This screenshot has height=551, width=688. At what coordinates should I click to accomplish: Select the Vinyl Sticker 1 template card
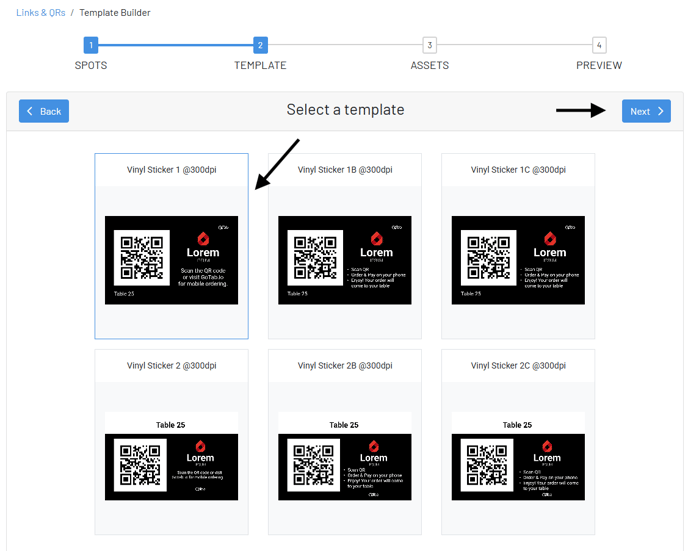pyautogui.click(x=171, y=246)
